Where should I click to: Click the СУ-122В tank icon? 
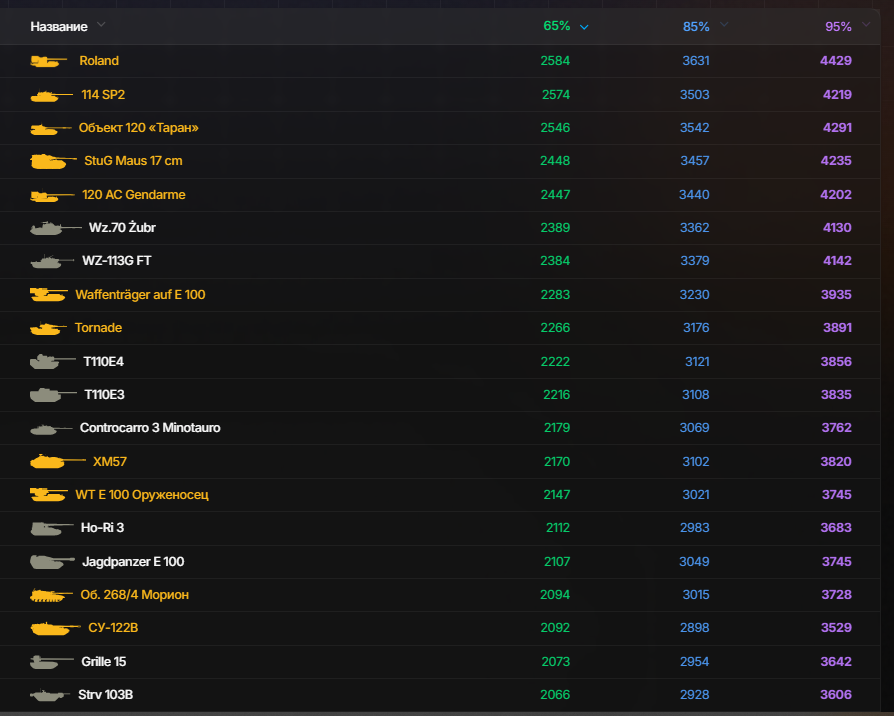[x=55, y=628]
